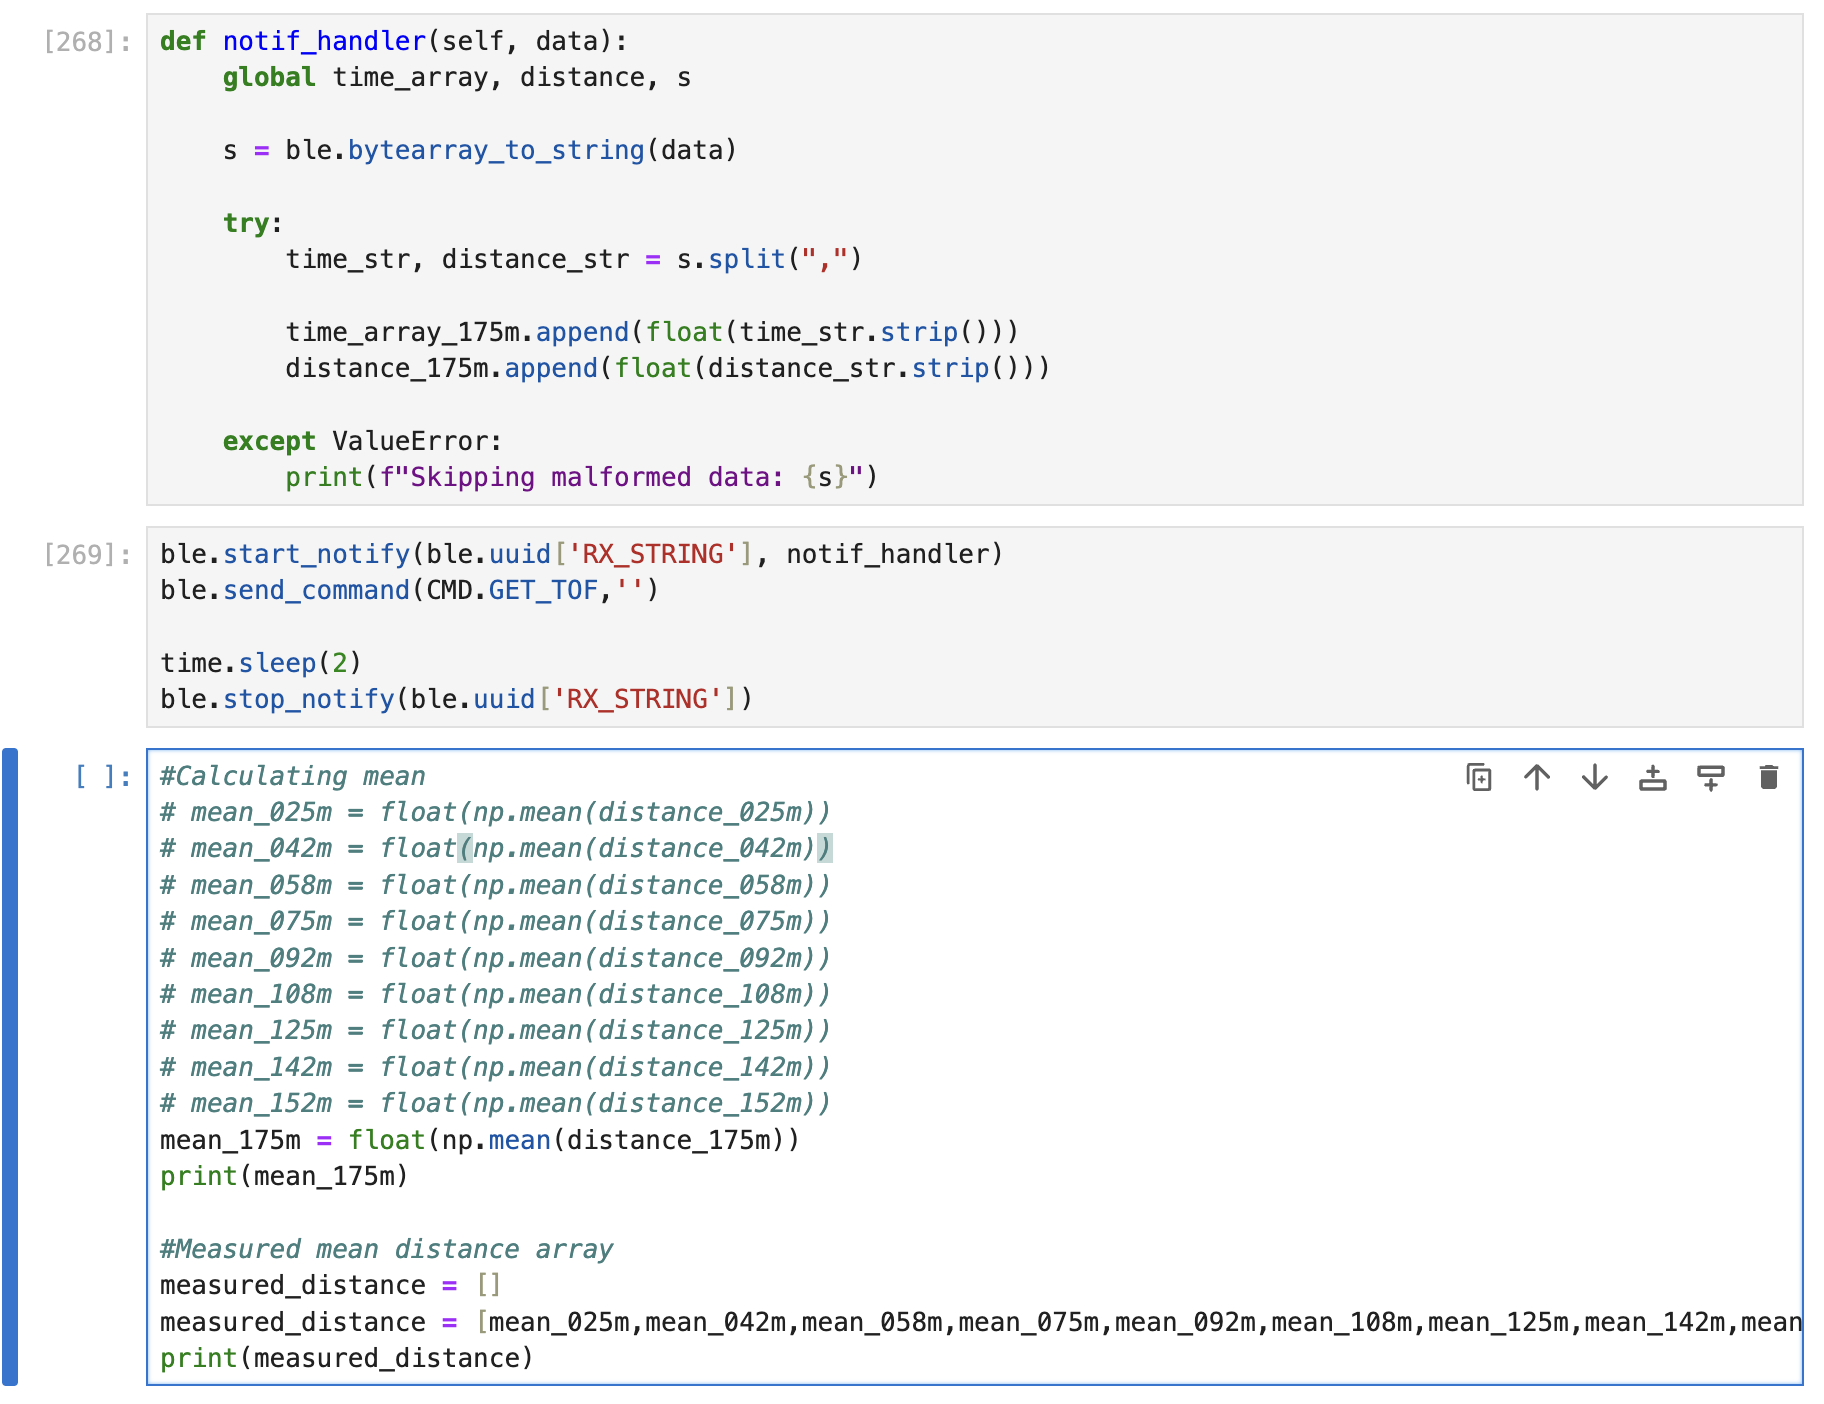Move active cell down with arrow icon
This screenshot has height=1404, width=1824.
1595,777
